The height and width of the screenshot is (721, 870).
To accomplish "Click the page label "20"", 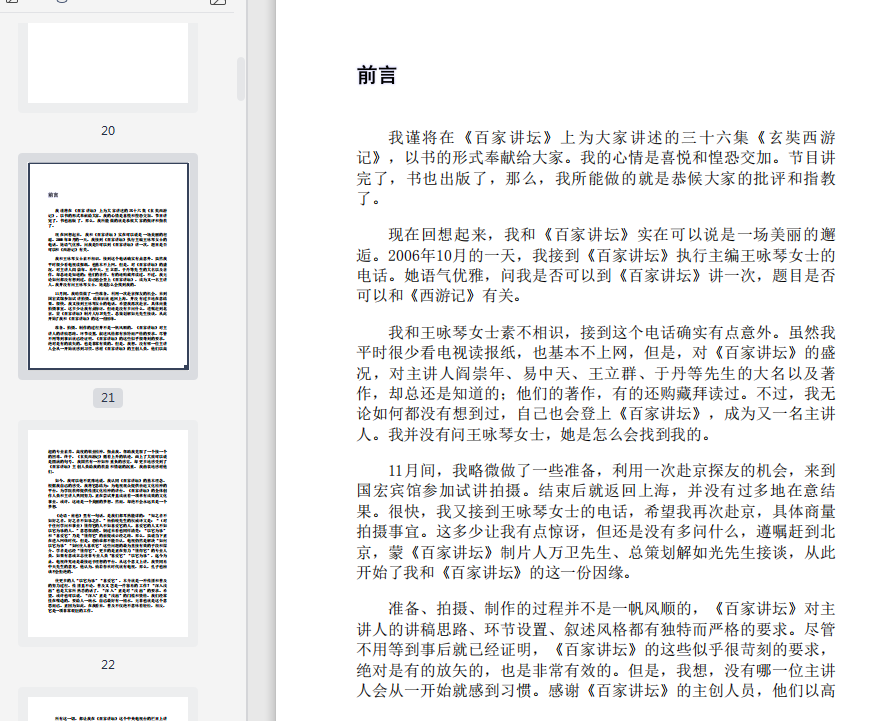I will coord(108,130).
